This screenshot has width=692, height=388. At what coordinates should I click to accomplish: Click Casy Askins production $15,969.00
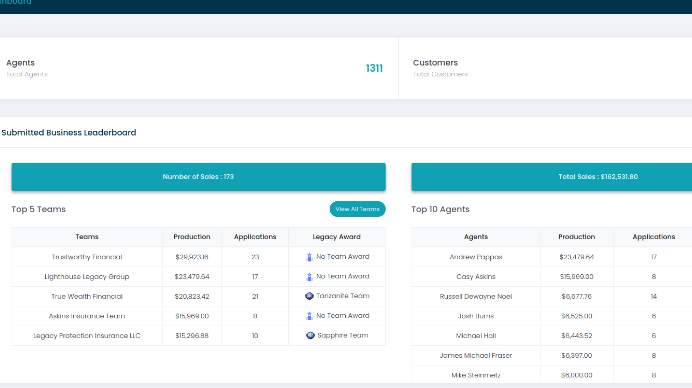(x=577, y=277)
